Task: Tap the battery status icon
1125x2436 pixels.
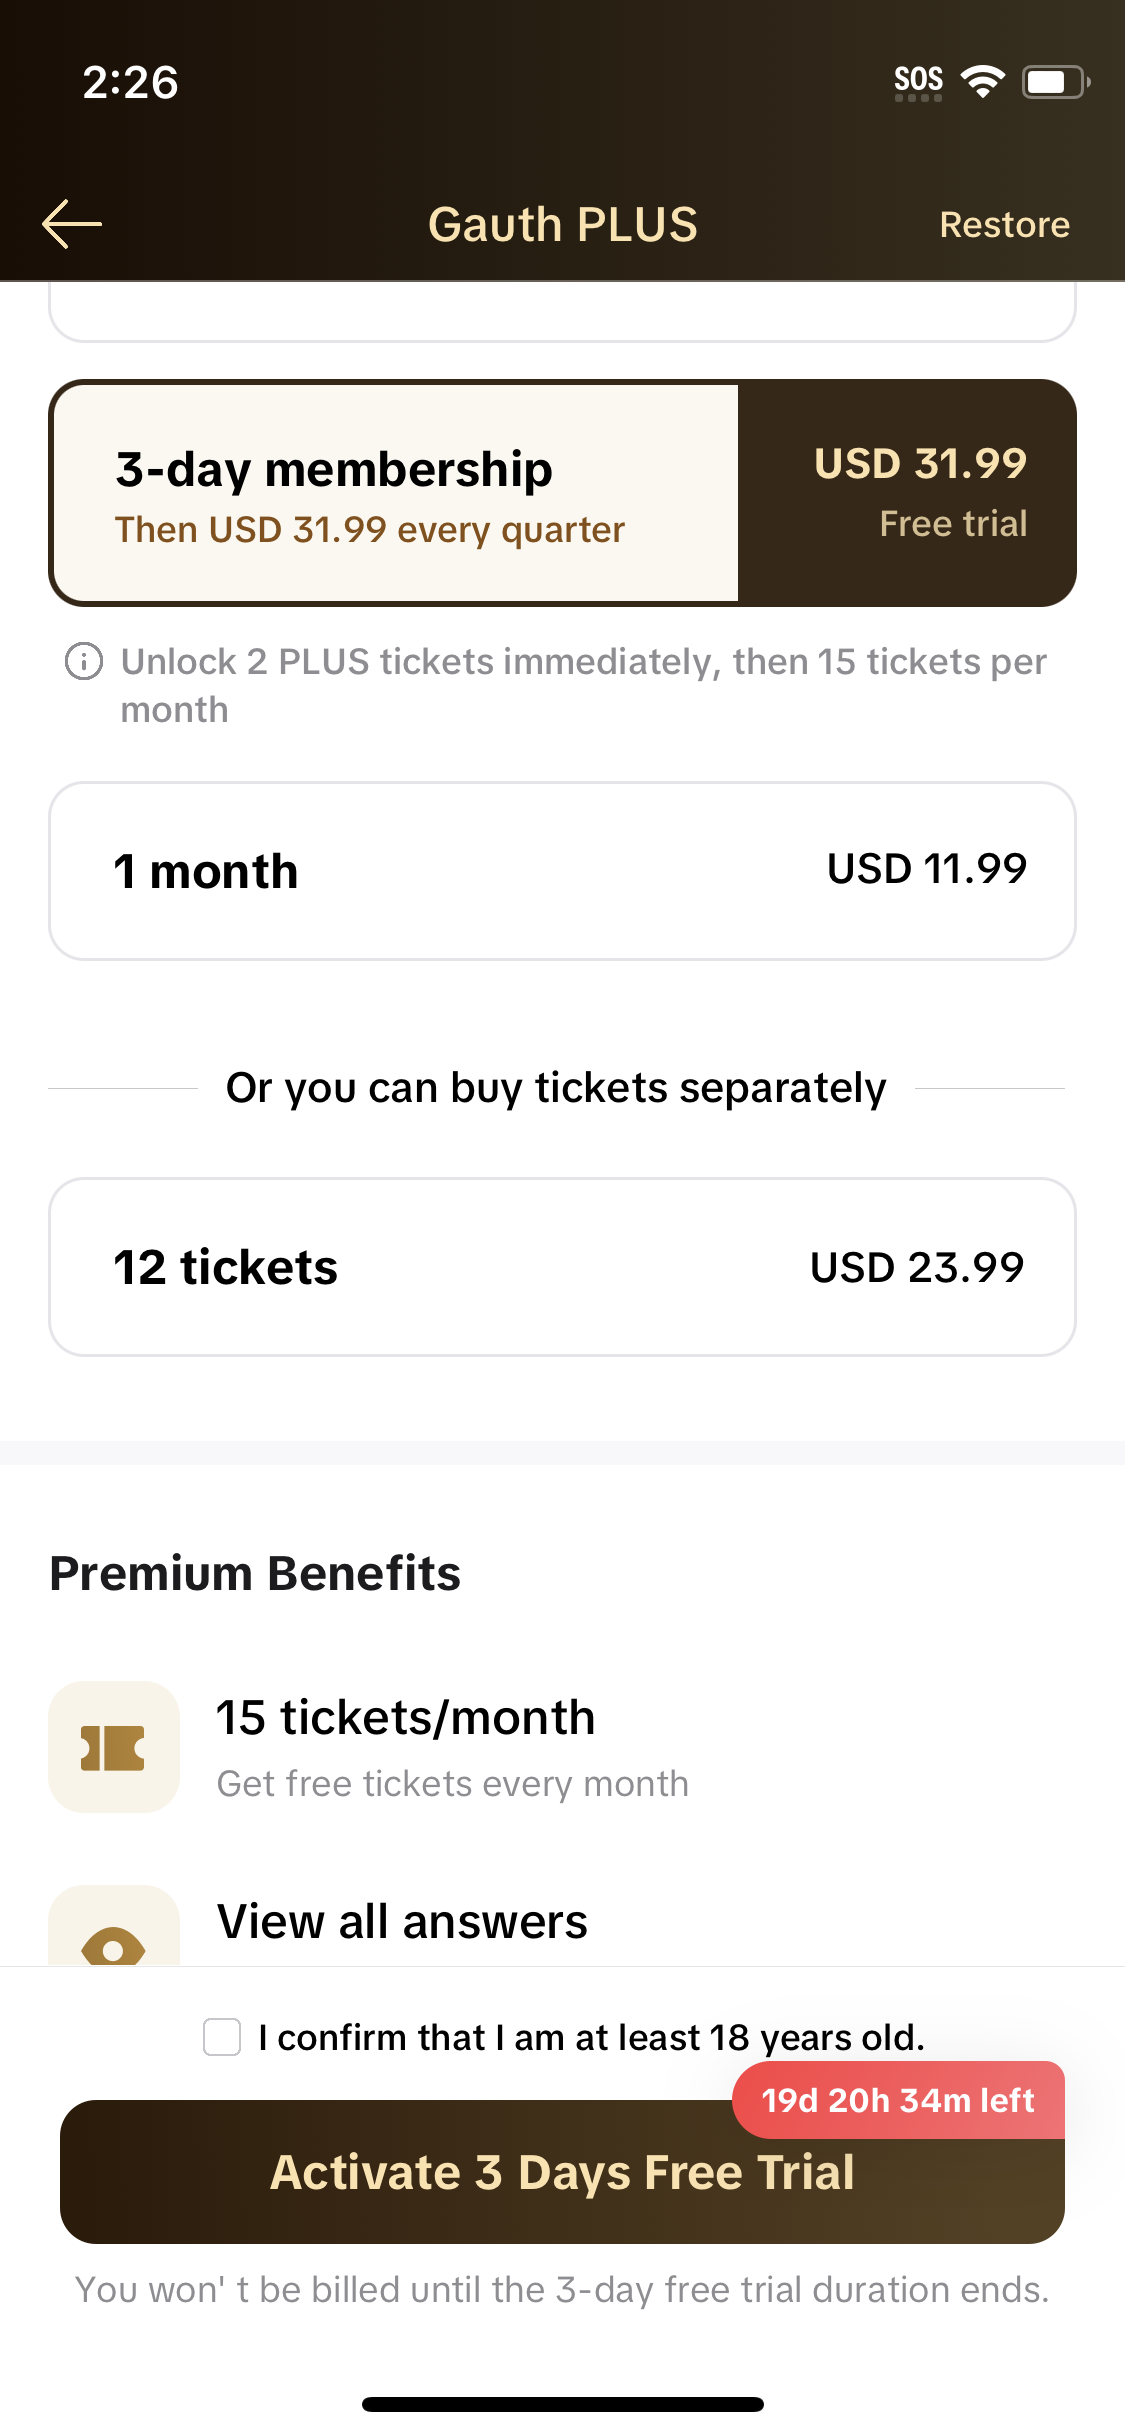Action: [x=1054, y=81]
